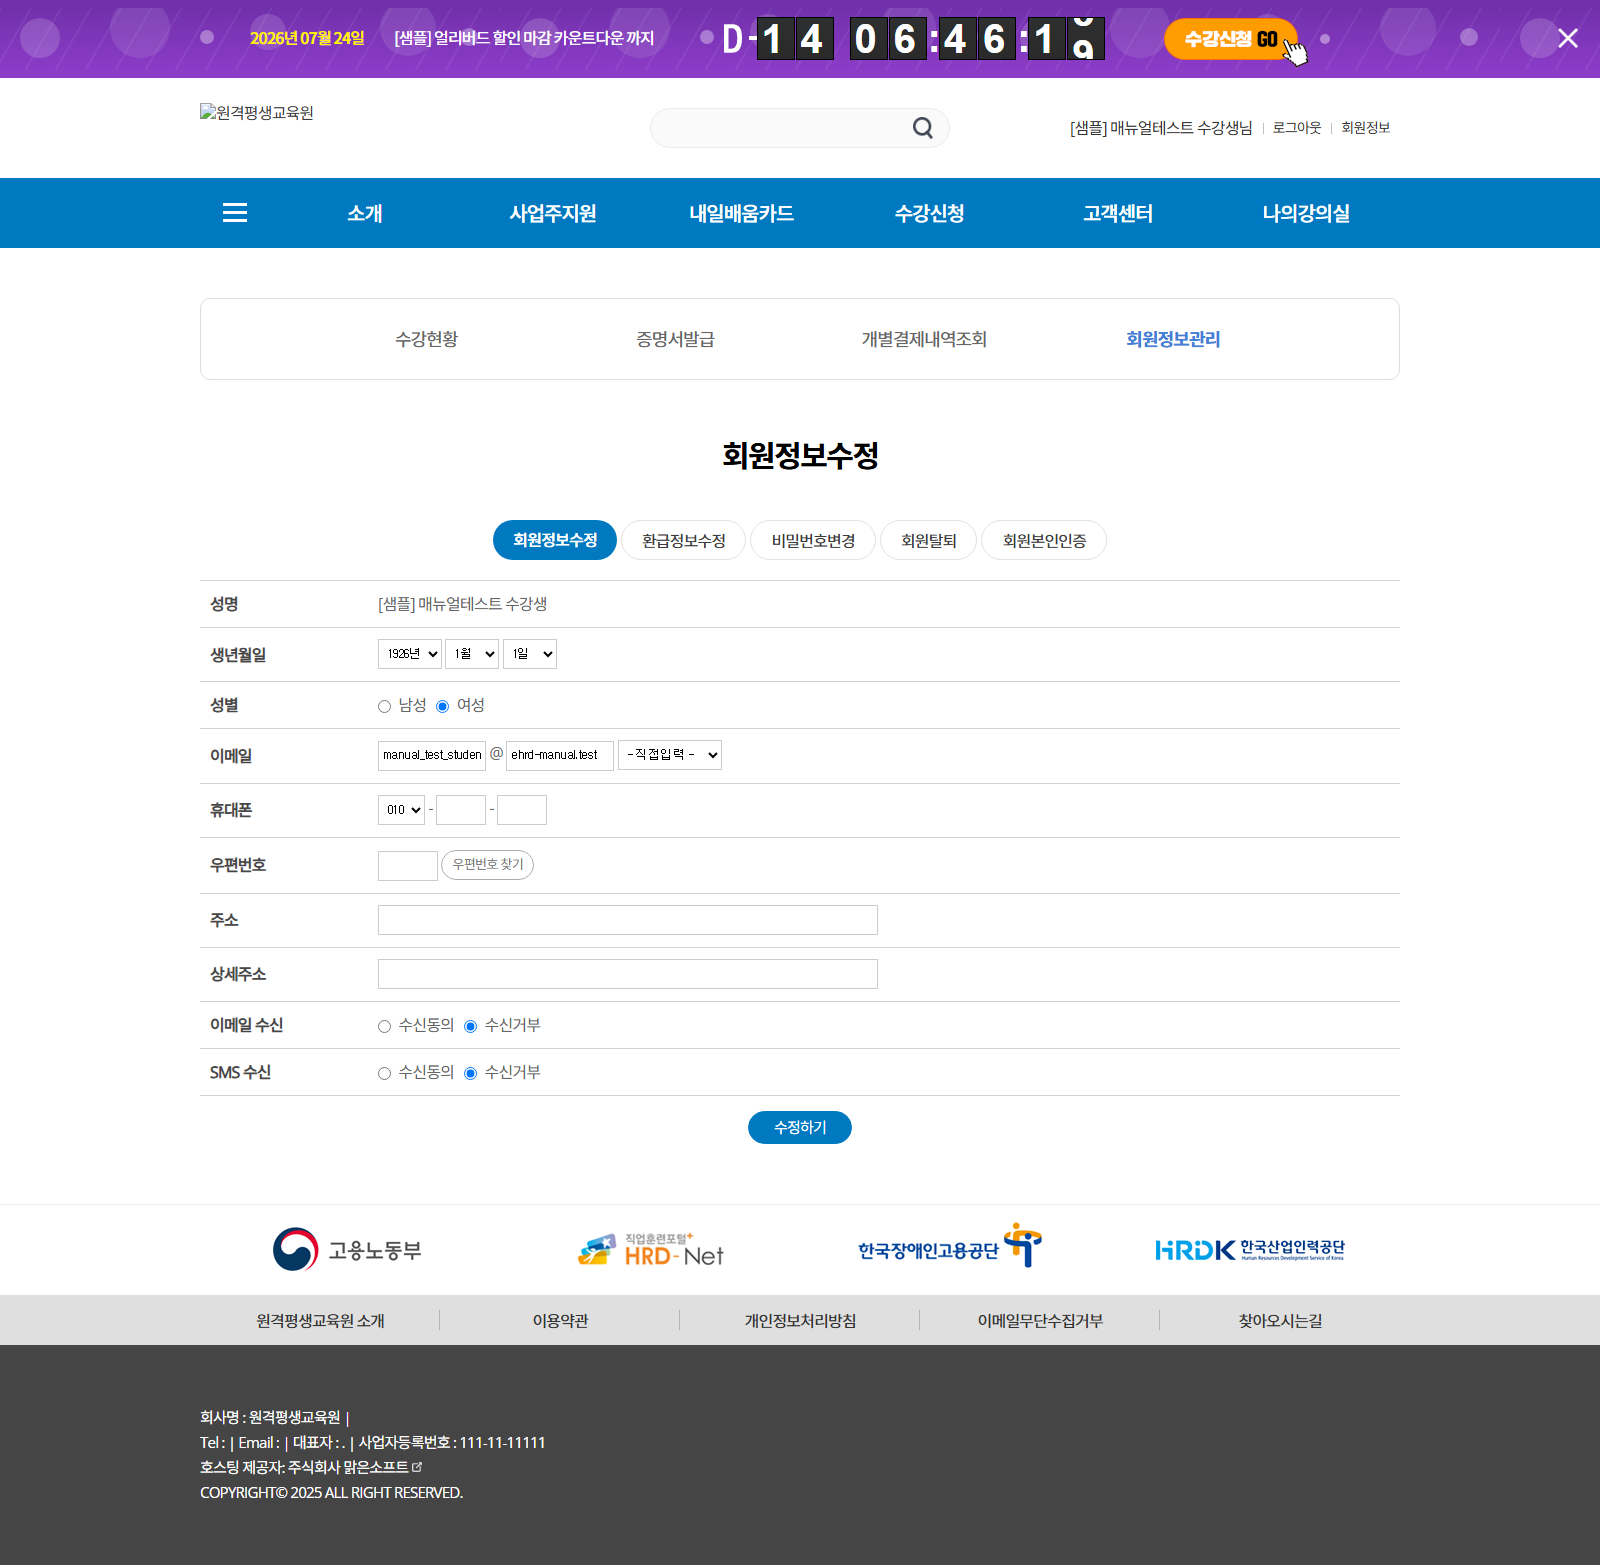
Task: Expand the email domain 직접입력 dropdown
Action: (670, 755)
